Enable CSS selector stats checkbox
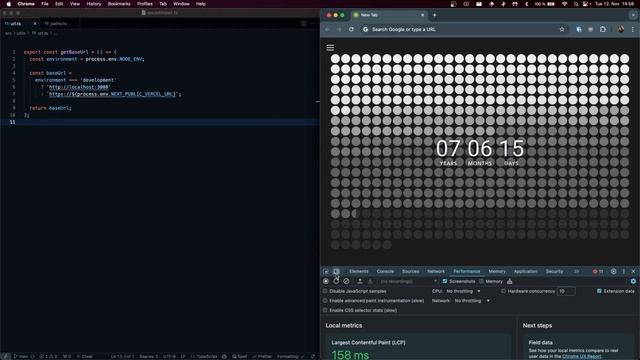Image resolution: width=640 pixels, height=360 pixels. (x=325, y=310)
